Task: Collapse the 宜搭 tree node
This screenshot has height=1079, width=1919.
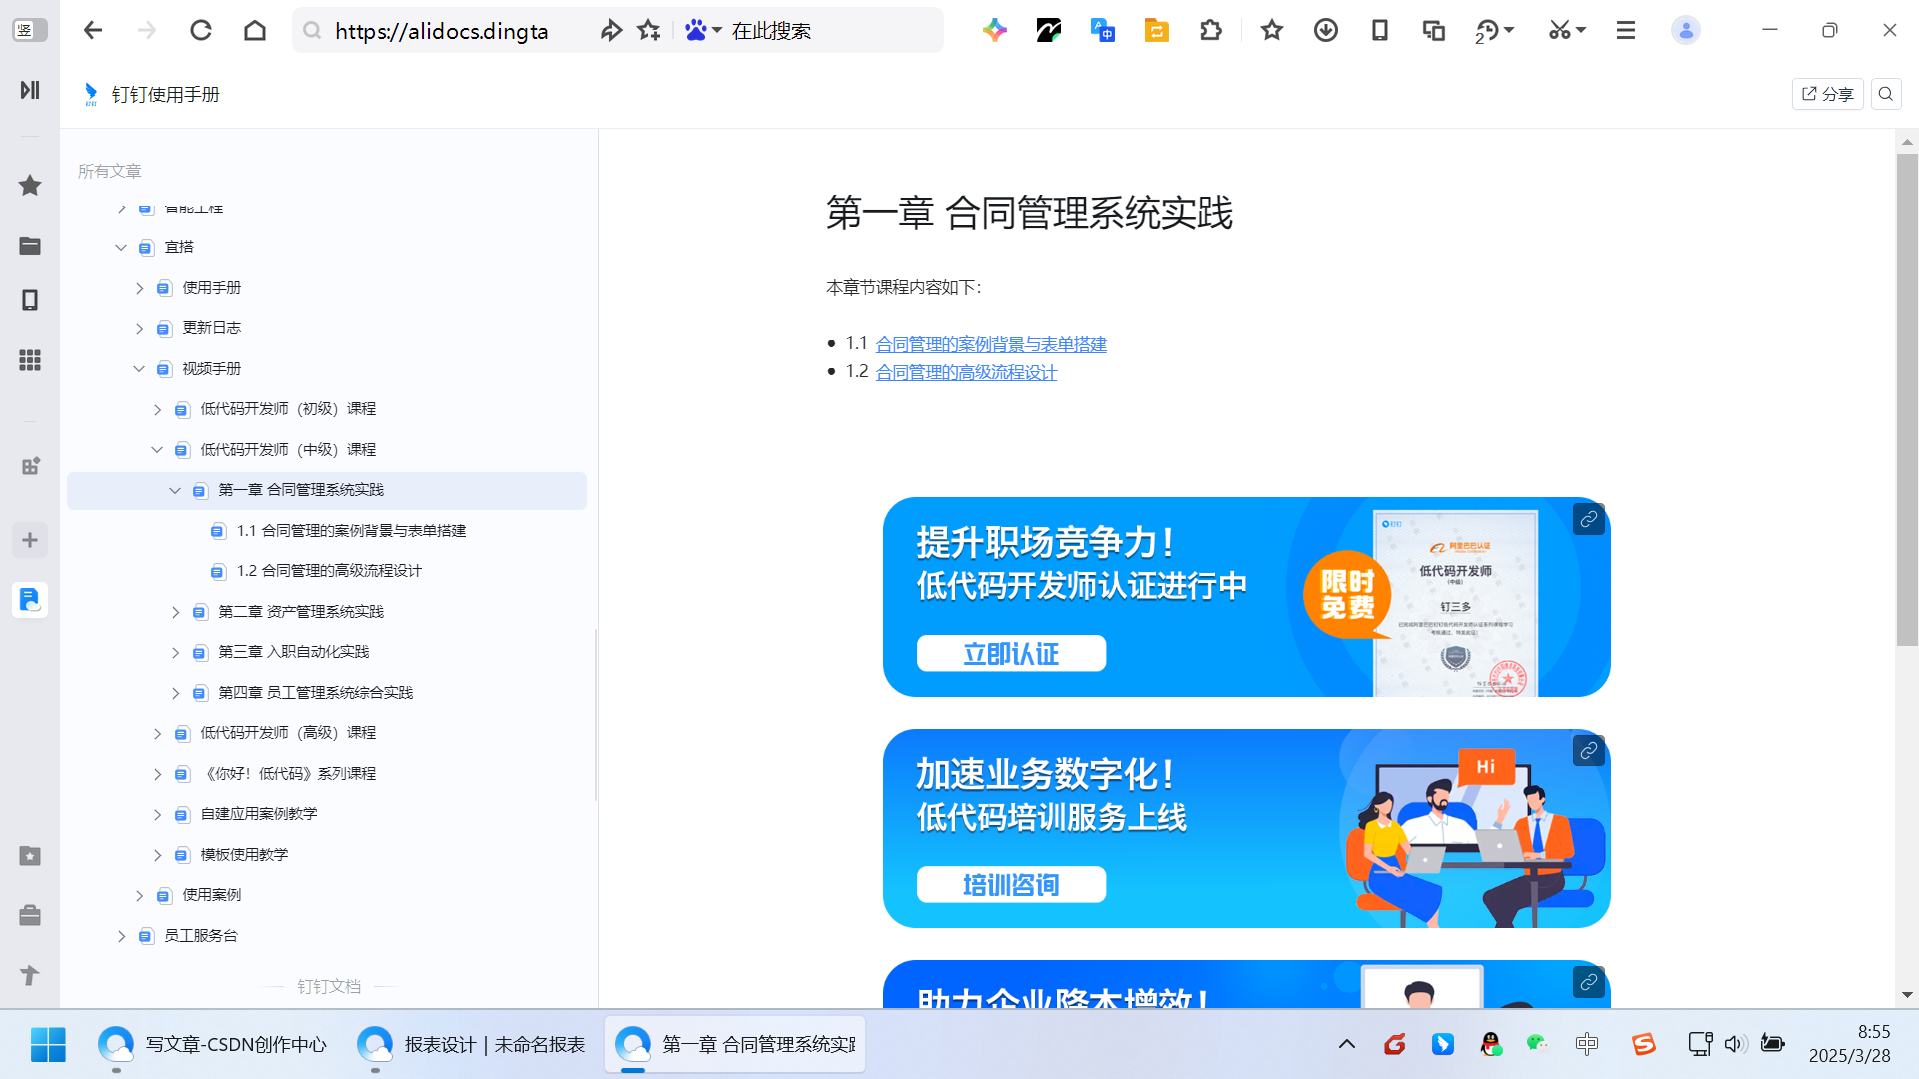Action: [x=121, y=247]
